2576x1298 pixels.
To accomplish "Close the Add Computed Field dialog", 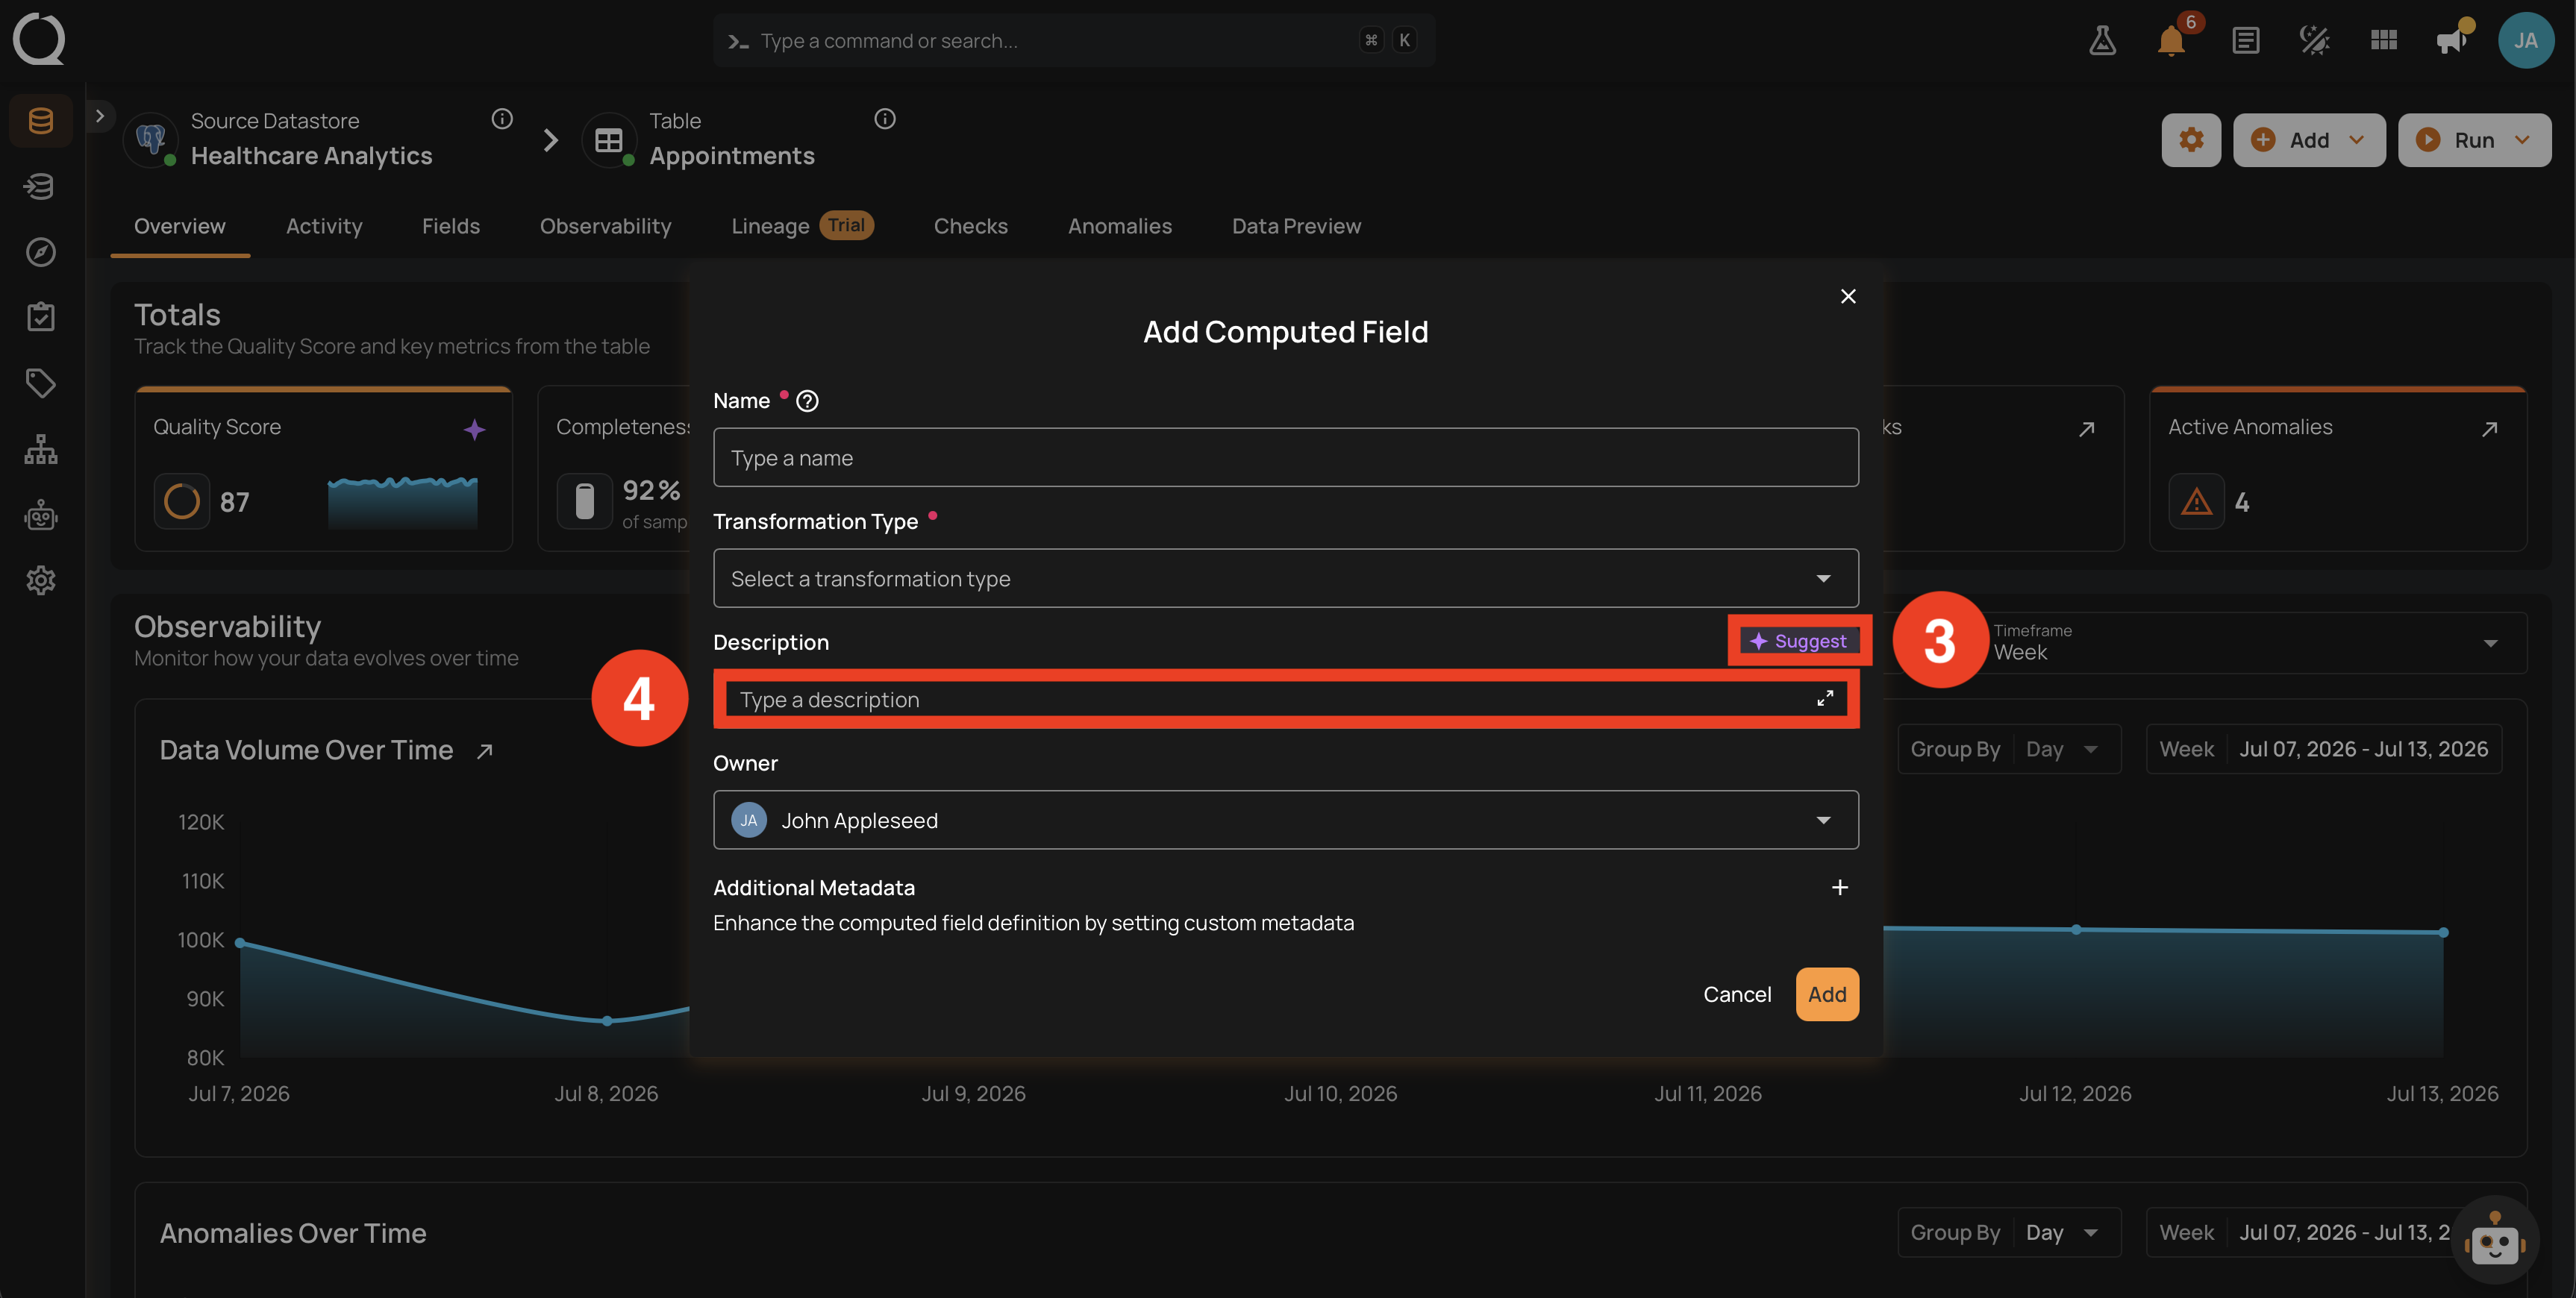I will pyautogui.click(x=1847, y=297).
